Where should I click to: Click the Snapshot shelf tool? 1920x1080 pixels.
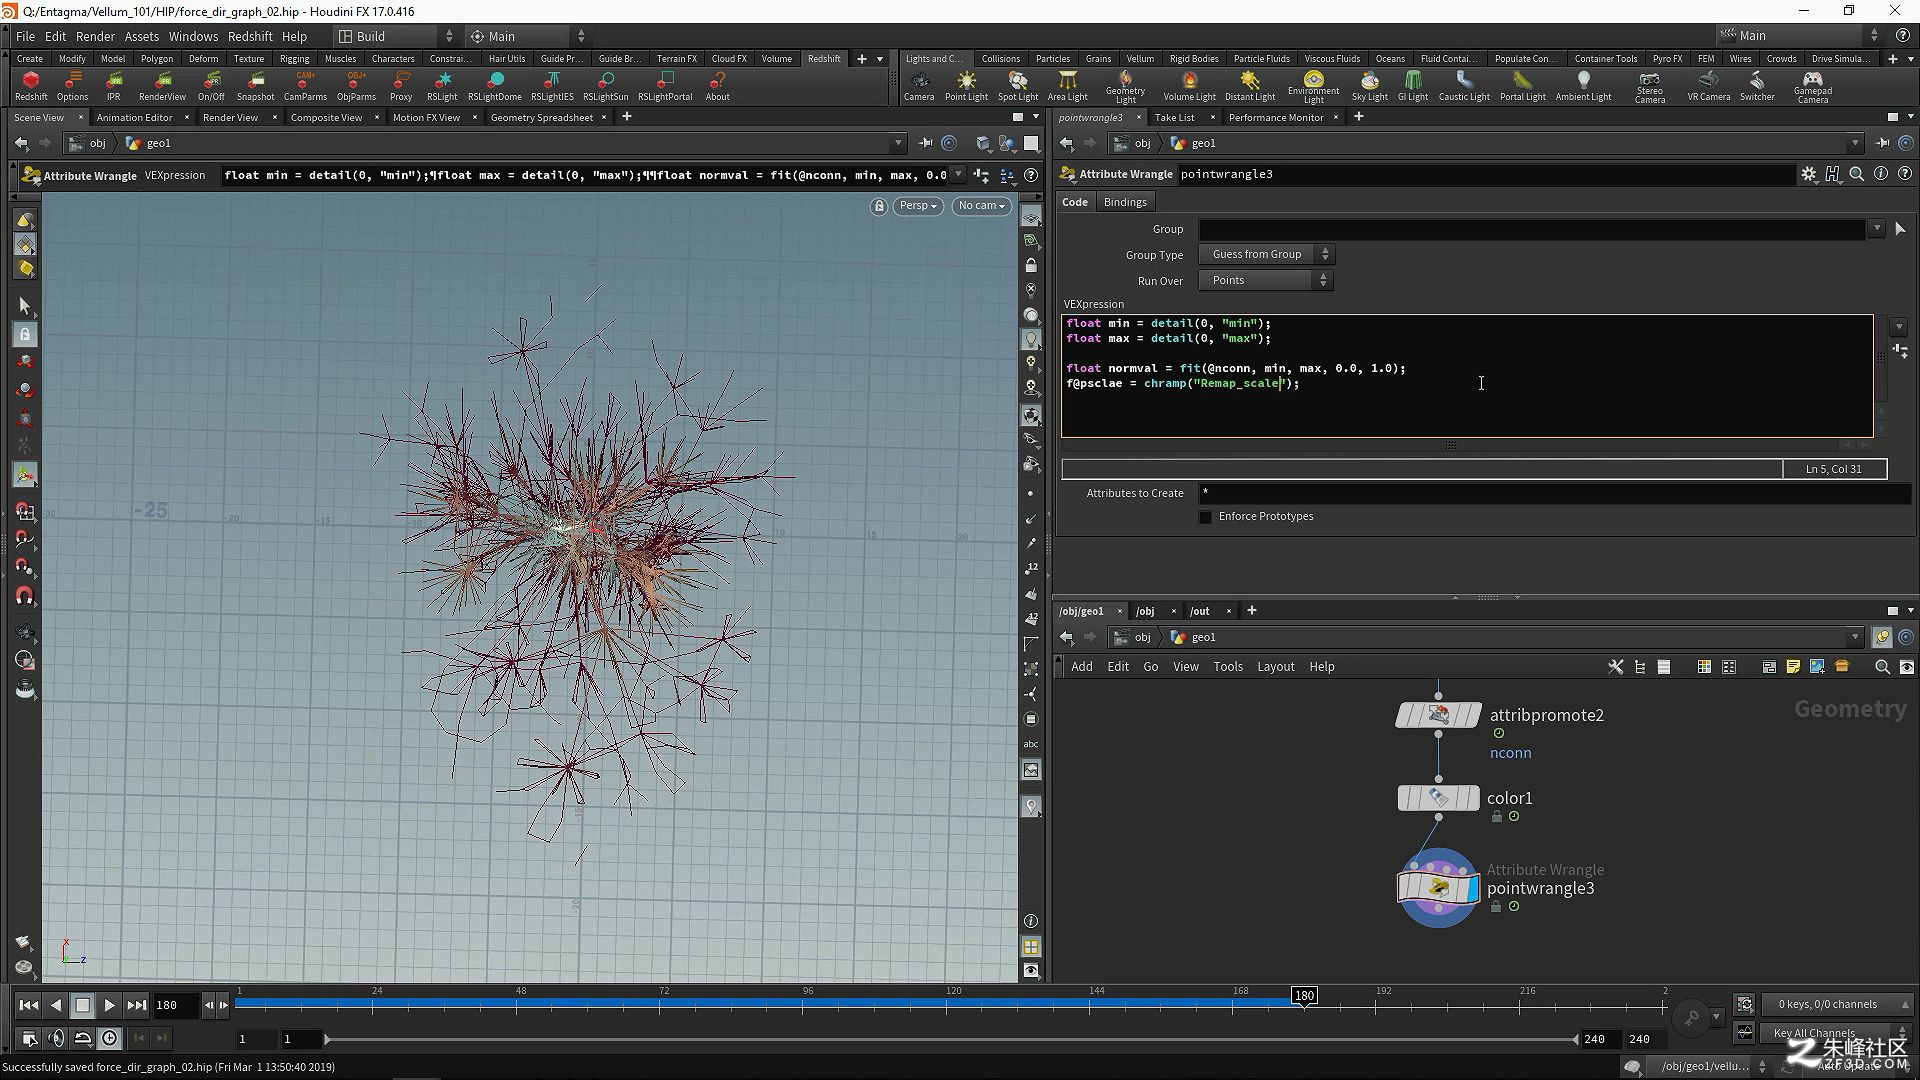tap(255, 86)
